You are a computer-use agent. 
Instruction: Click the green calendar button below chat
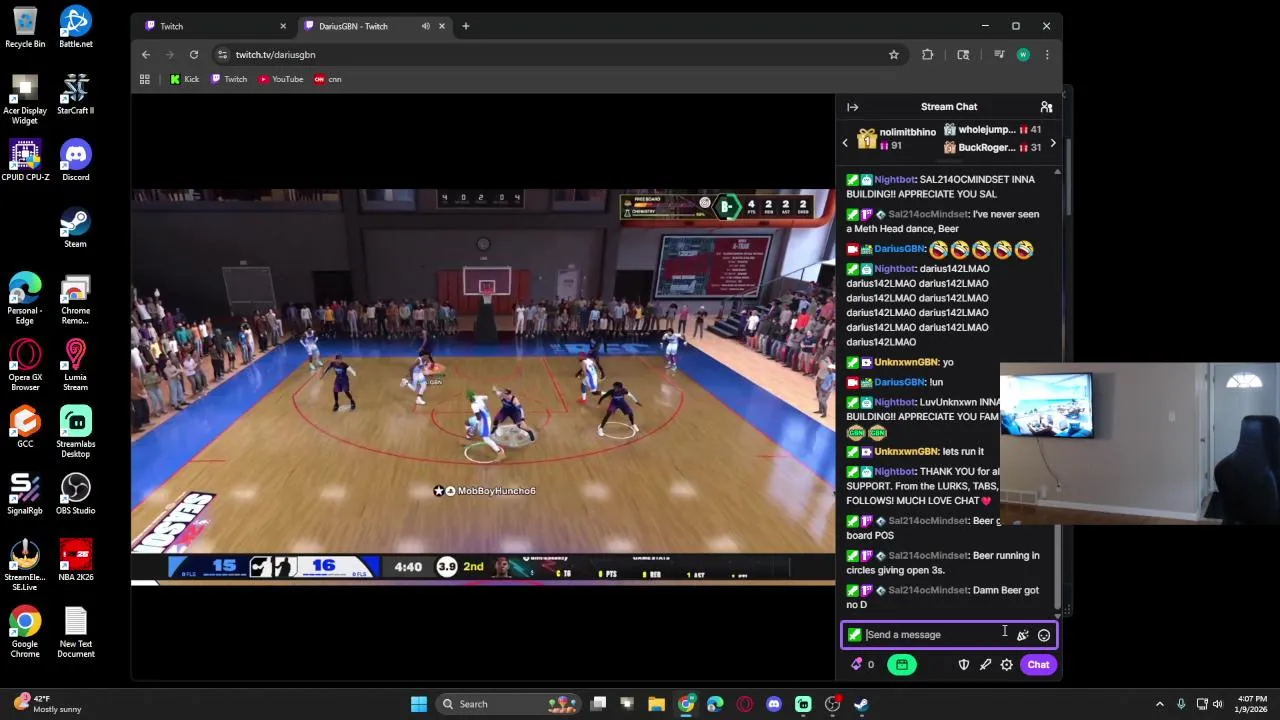click(x=901, y=665)
